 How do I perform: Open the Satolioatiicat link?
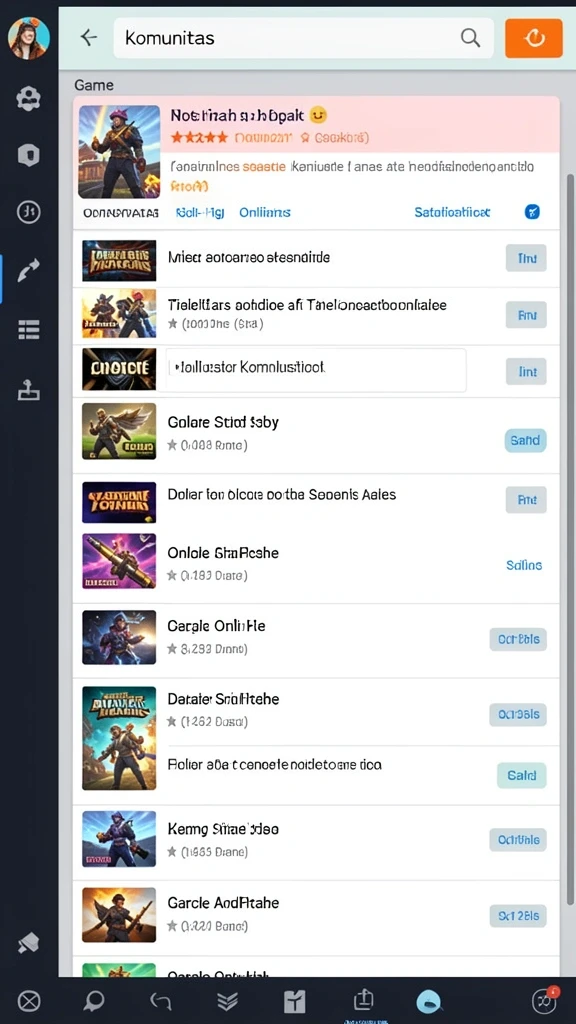452,212
